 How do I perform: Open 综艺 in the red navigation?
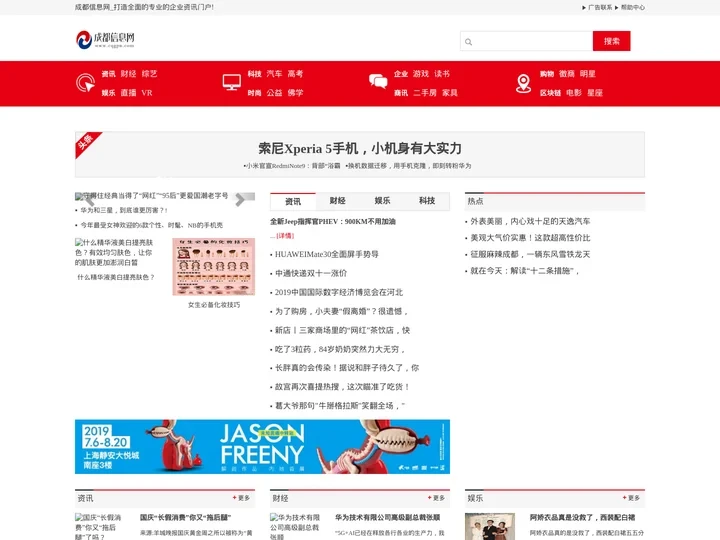[x=149, y=74]
